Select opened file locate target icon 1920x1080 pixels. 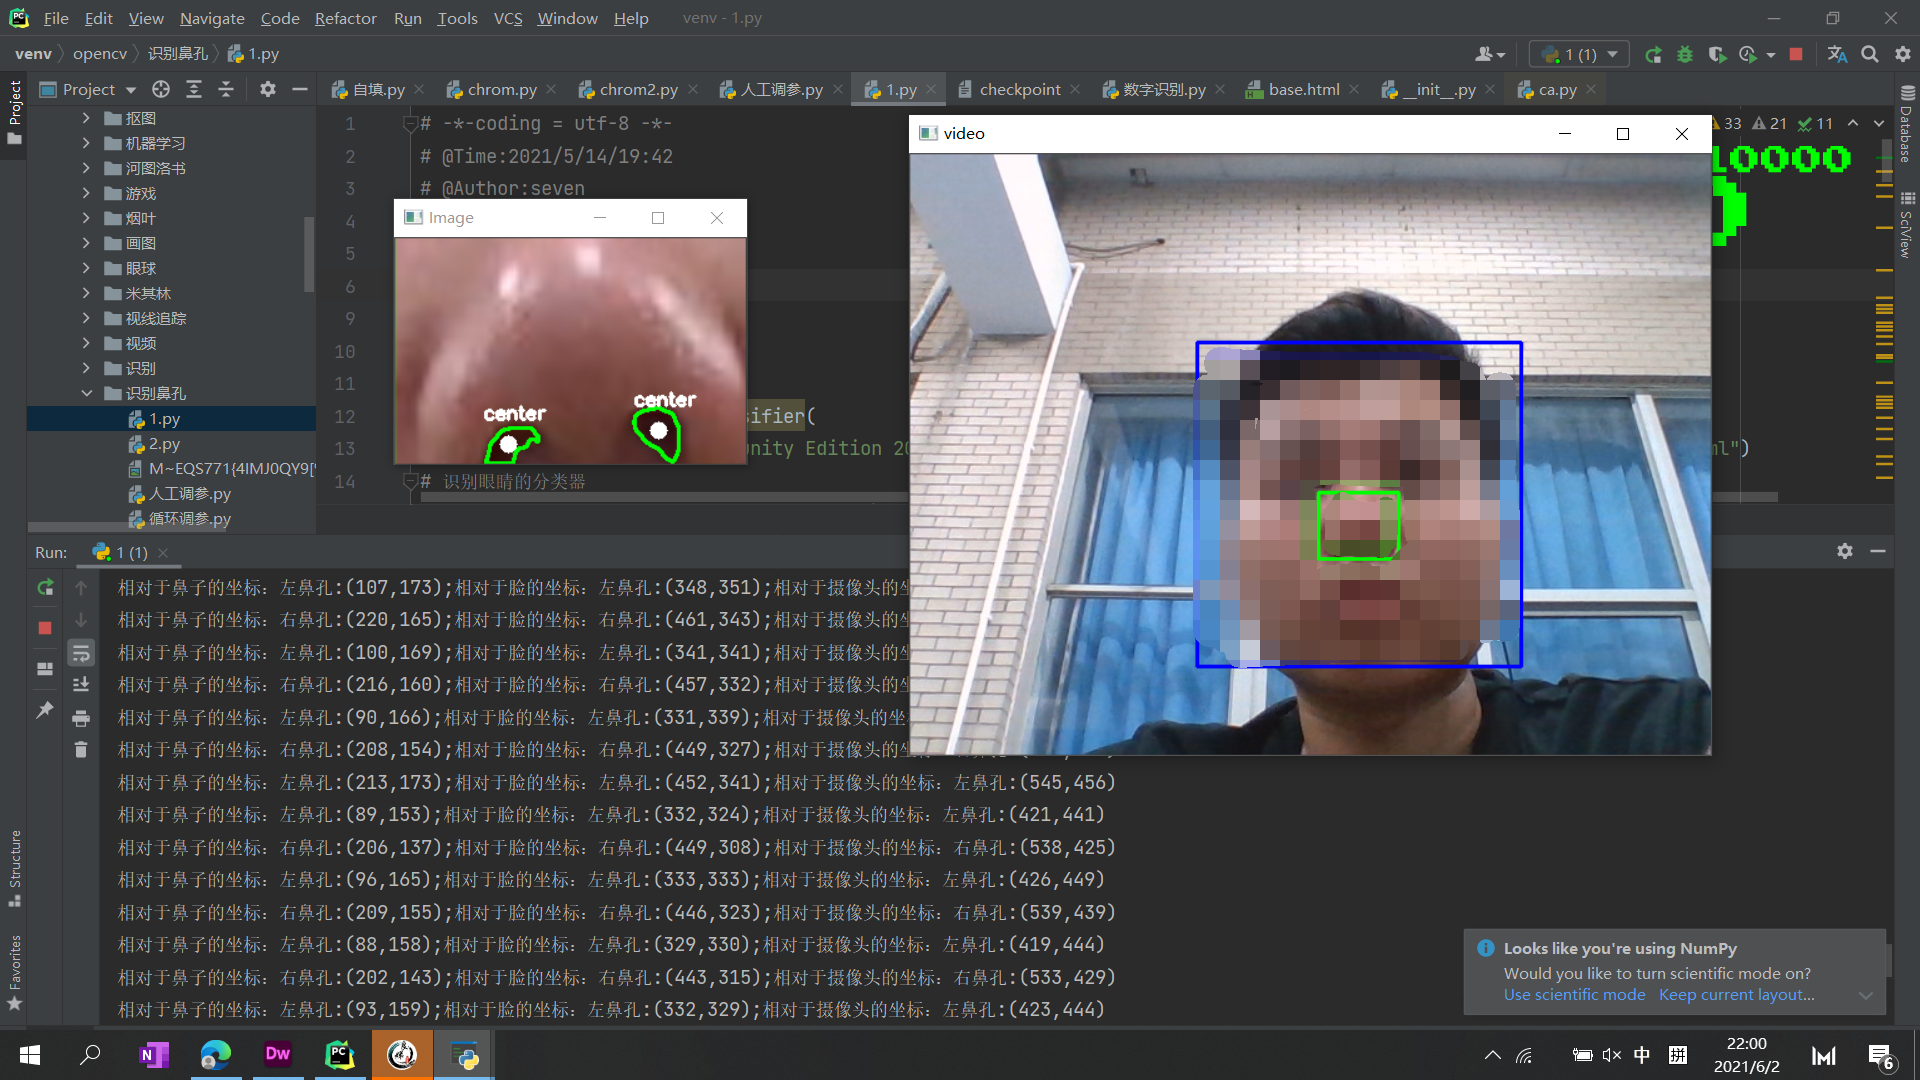[161, 90]
